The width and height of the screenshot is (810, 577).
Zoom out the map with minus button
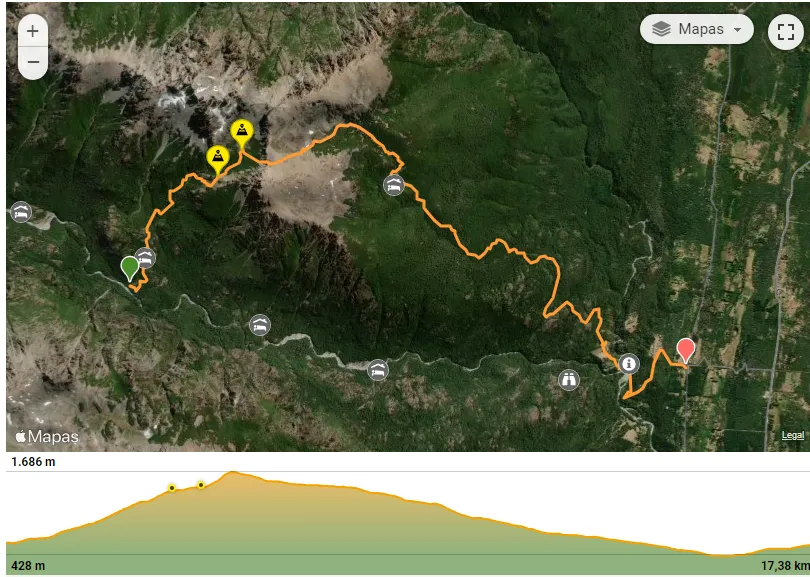click(x=33, y=63)
